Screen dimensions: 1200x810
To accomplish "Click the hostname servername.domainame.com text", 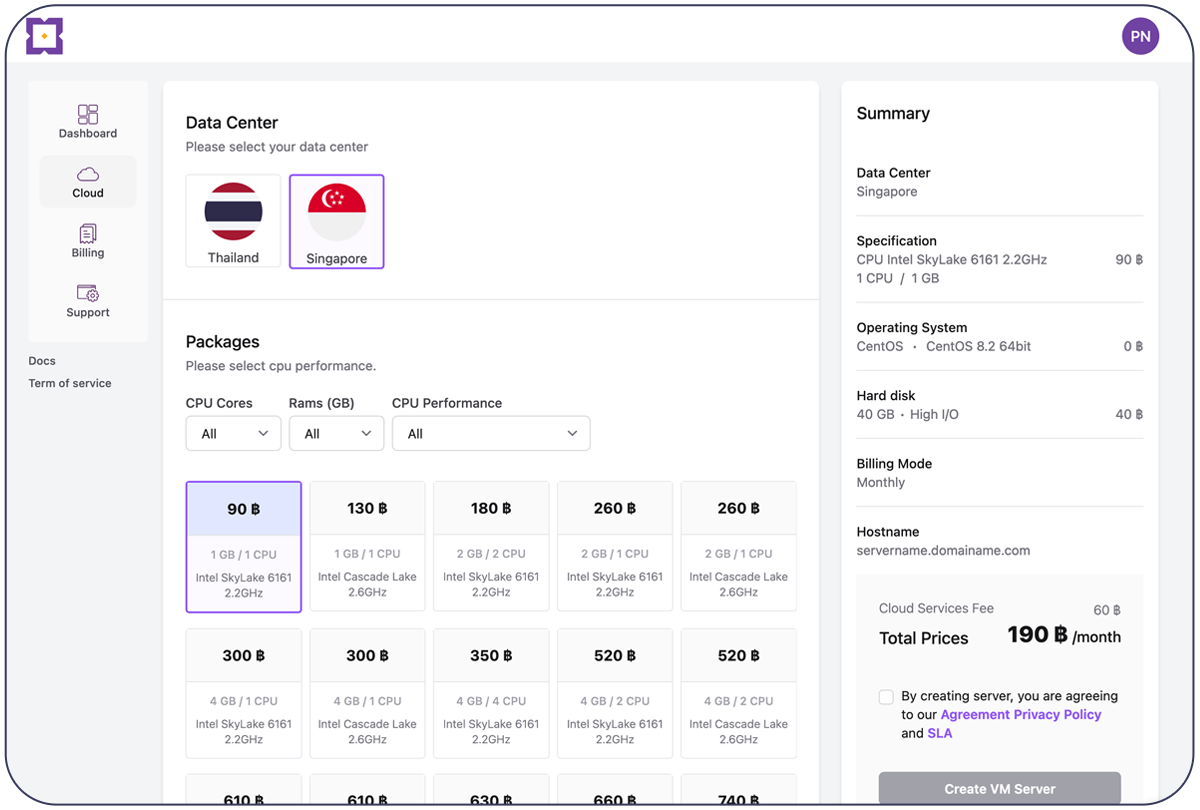I will (943, 551).
